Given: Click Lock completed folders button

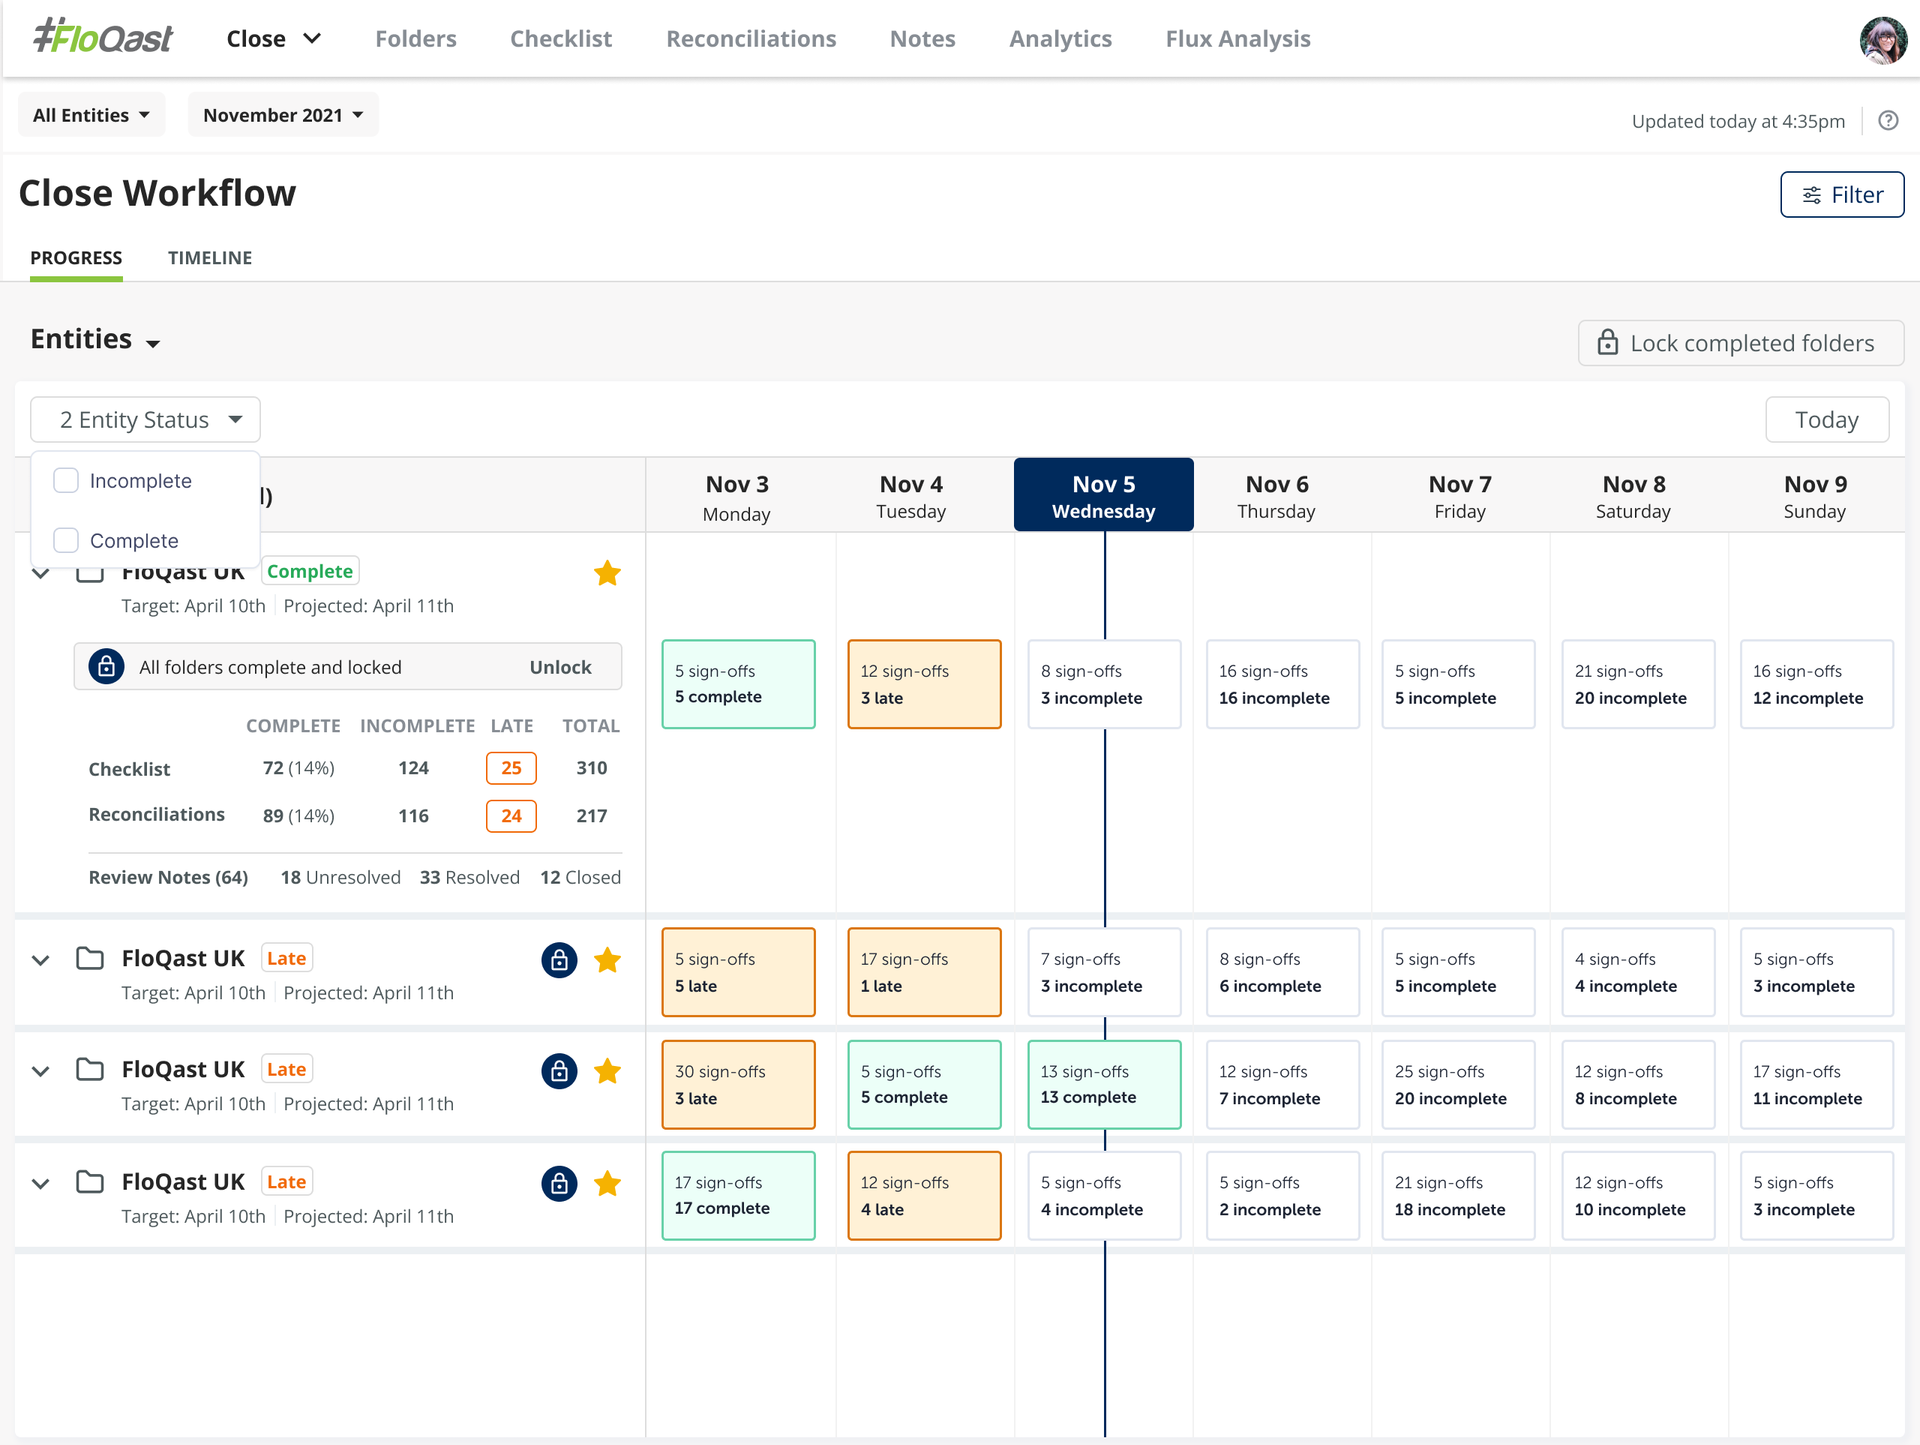Looking at the screenshot, I should click(x=1741, y=343).
